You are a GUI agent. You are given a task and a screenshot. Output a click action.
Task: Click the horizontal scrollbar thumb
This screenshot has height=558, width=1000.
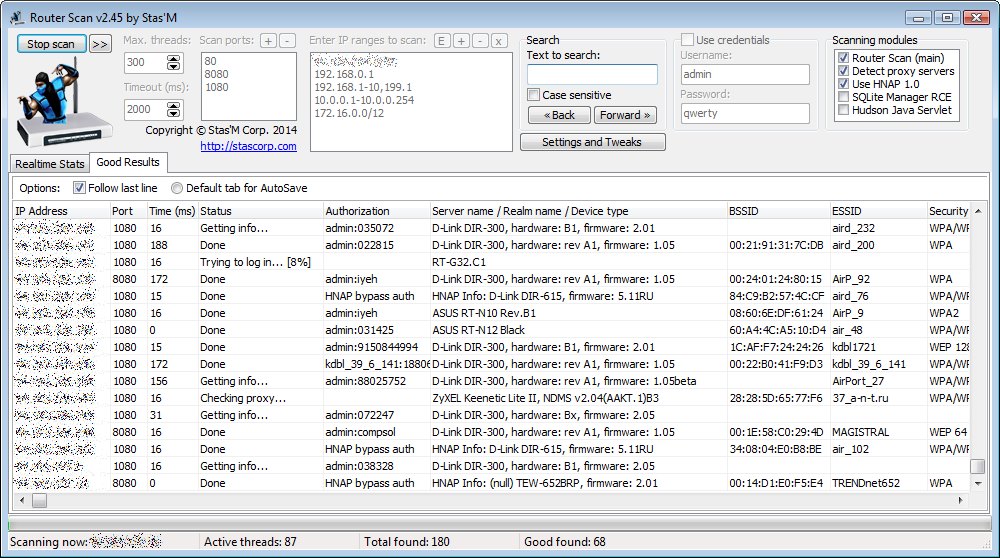tap(40, 501)
